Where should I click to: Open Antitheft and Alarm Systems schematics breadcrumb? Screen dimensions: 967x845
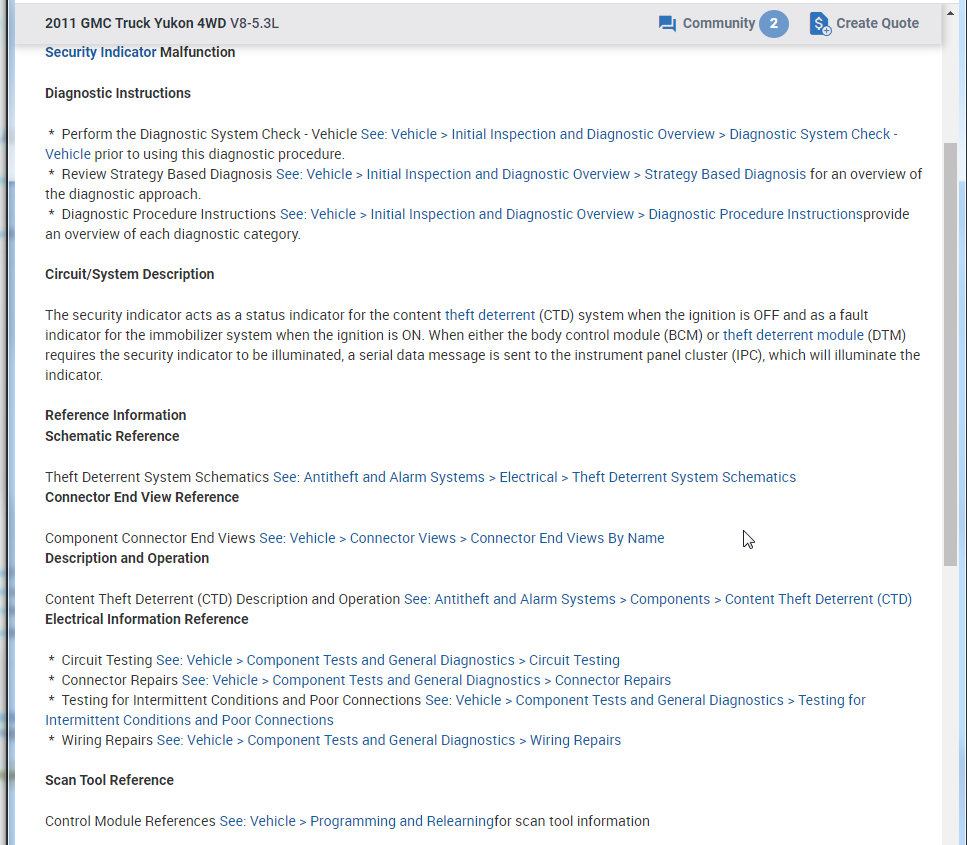tap(394, 477)
